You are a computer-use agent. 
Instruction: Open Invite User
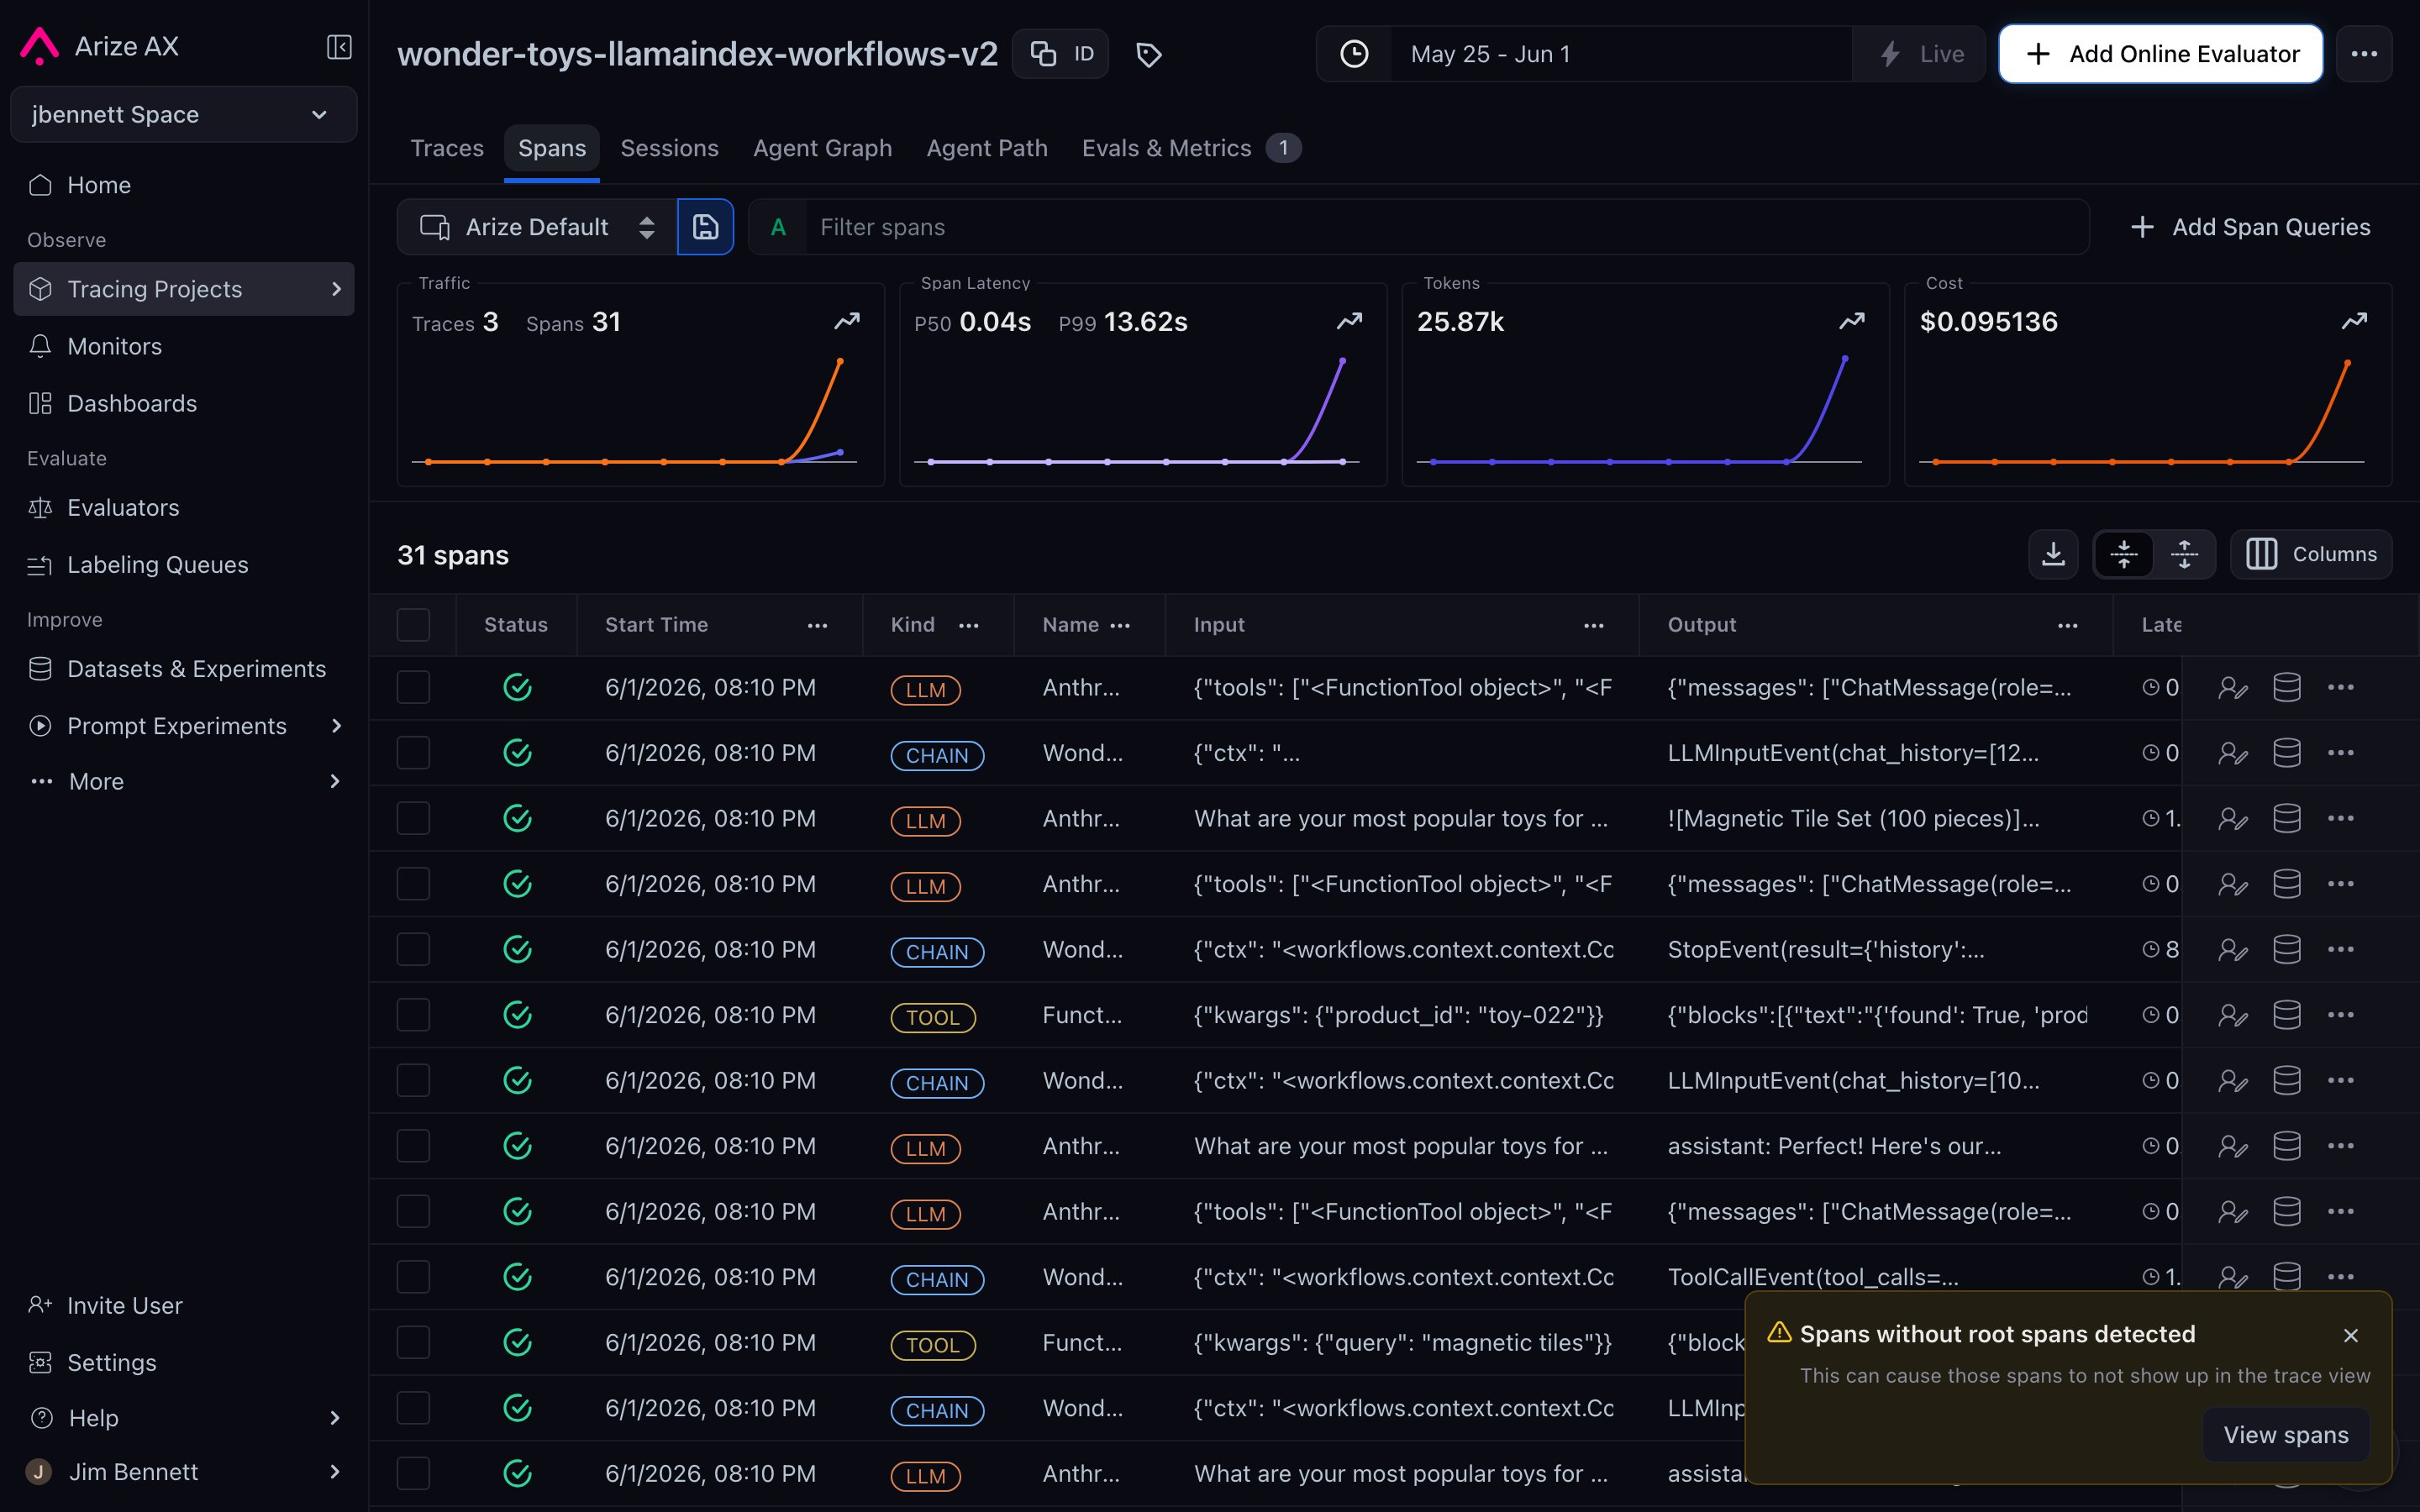click(x=184, y=1306)
